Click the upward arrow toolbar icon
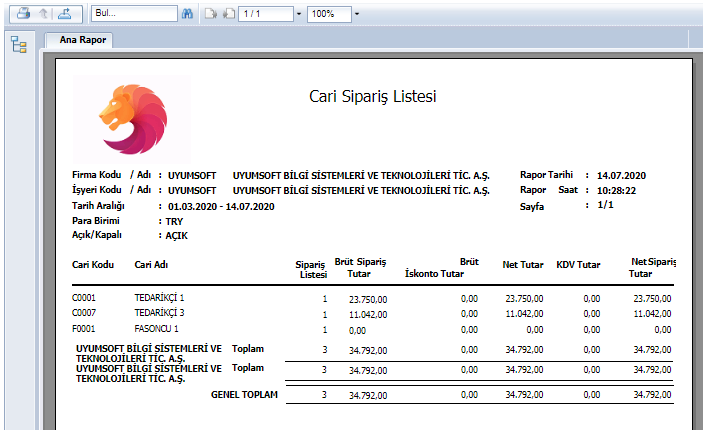 coord(43,15)
